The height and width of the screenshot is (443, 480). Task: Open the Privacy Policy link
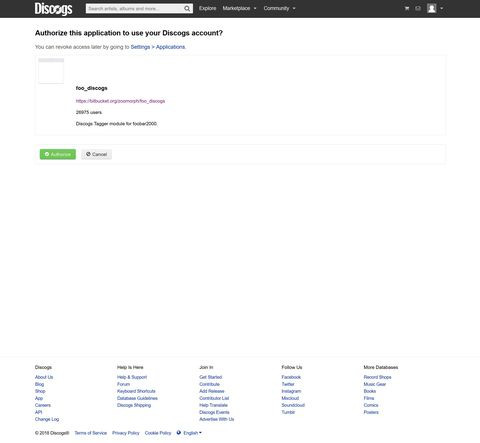pyautogui.click(x=126, y=433)
